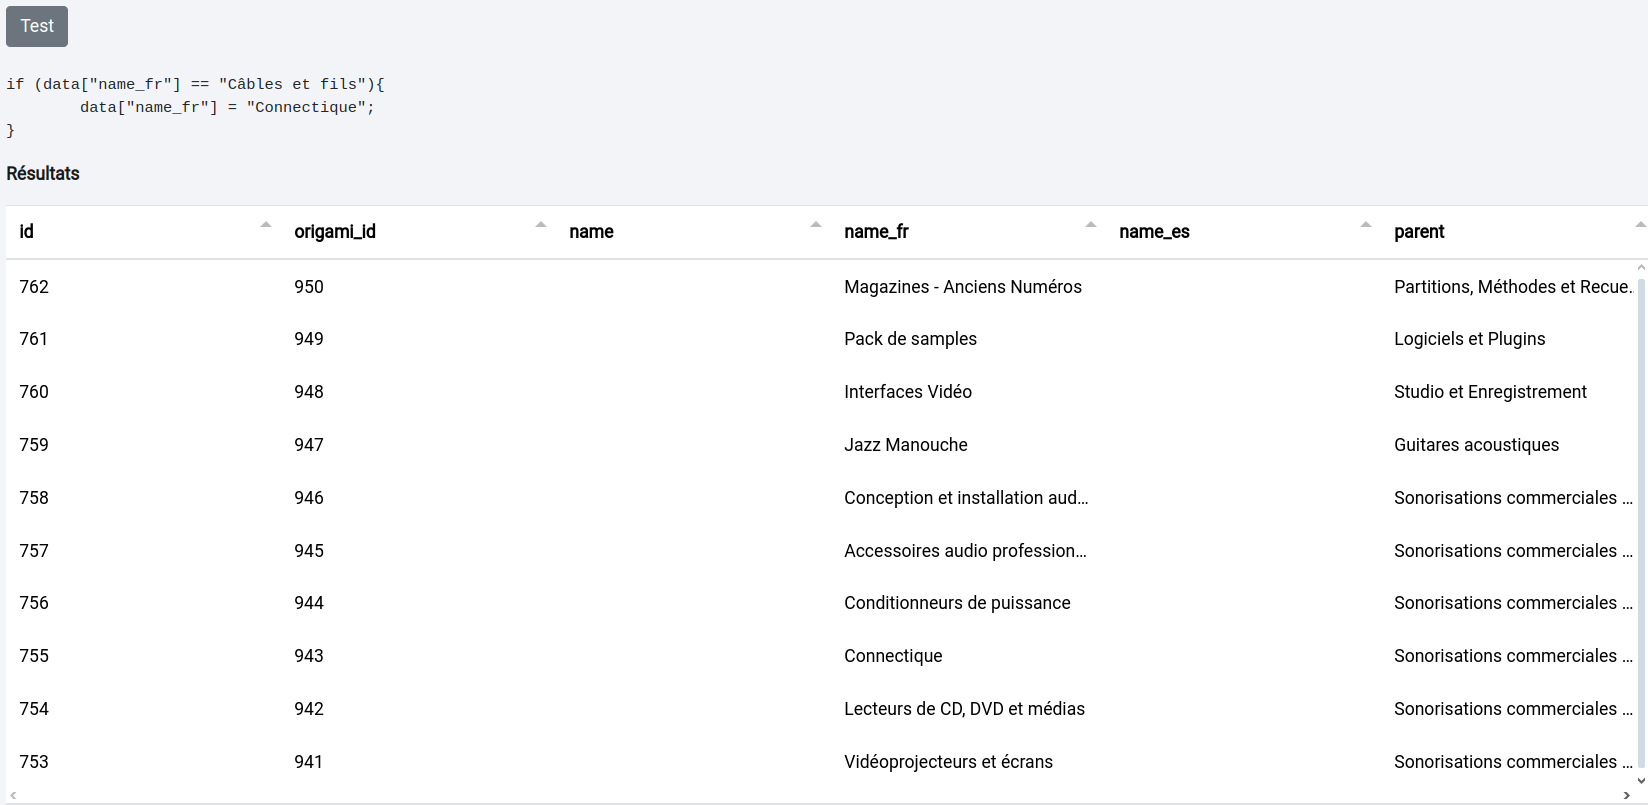Select the "Pack de samples" cell
This screenshot has height=805, width=1648.
click(x=910, y=339)
